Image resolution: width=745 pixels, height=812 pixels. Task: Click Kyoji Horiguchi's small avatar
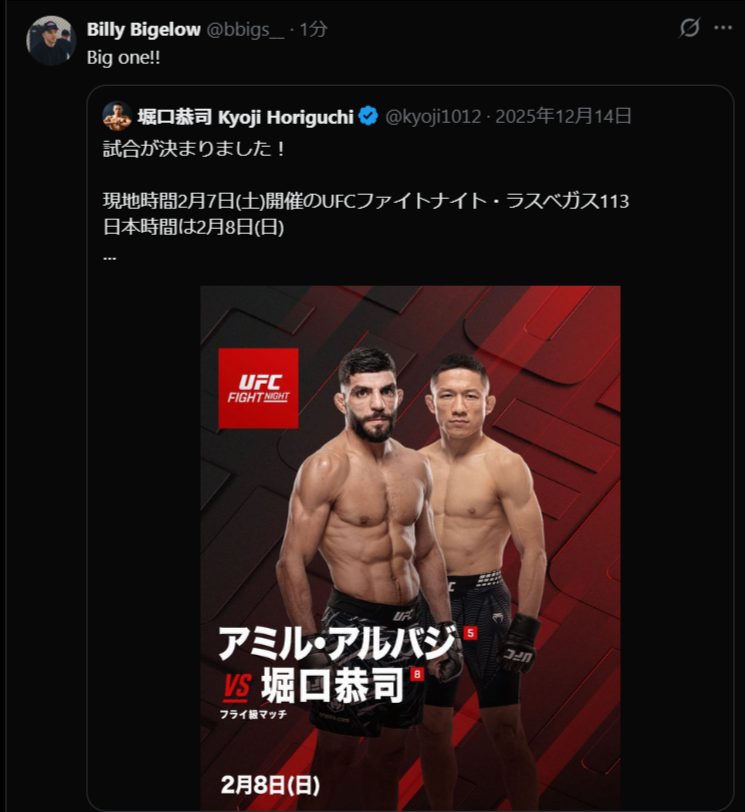(117, 116)
